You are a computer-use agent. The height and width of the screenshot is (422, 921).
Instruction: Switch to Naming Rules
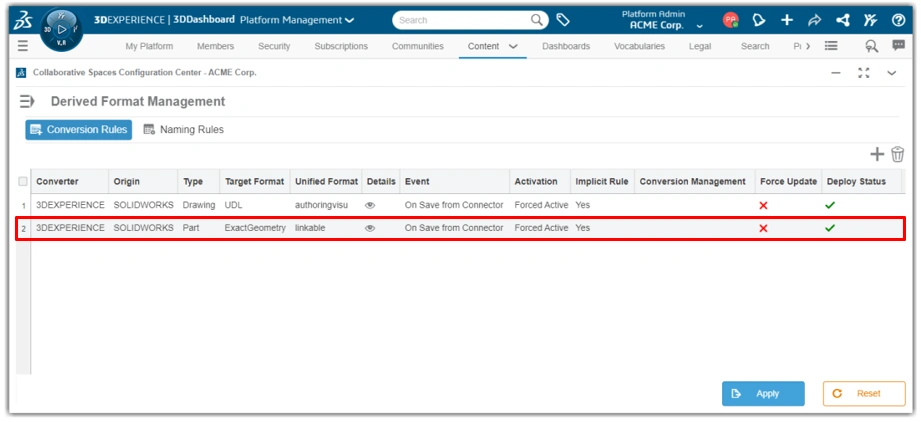184,129
